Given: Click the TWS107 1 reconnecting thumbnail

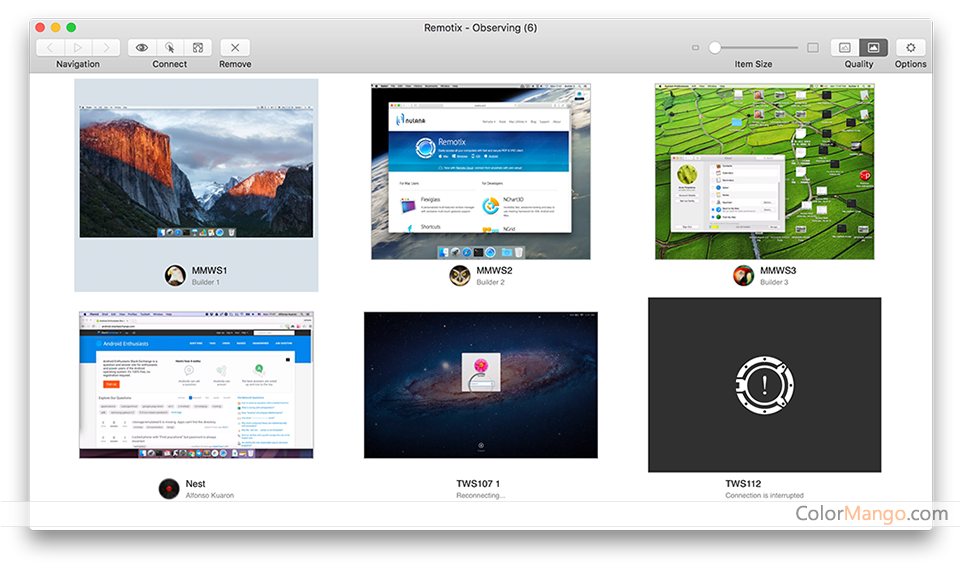Looking at the screenshot, I should [x=480, y=384].
